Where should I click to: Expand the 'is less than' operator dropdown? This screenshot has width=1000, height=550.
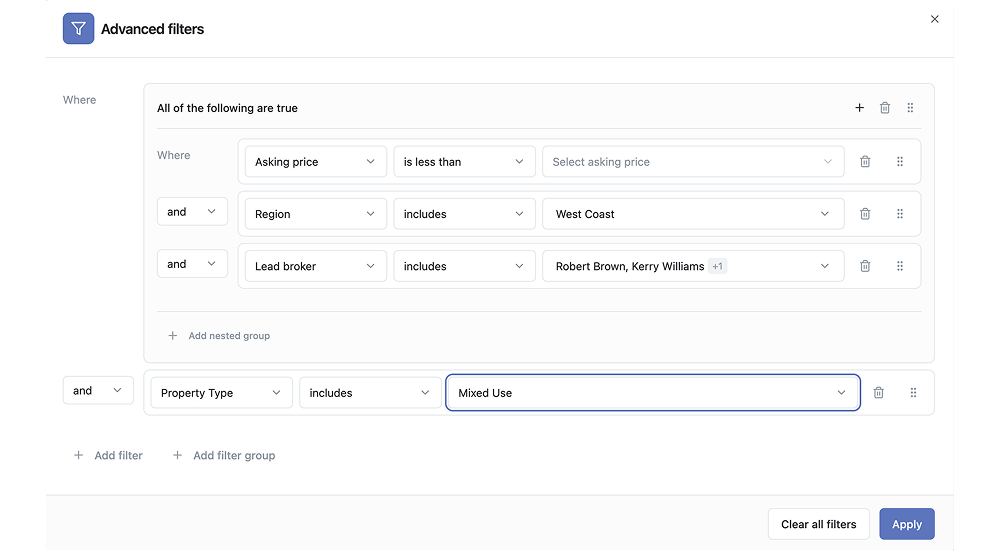[x=463, y=162]
